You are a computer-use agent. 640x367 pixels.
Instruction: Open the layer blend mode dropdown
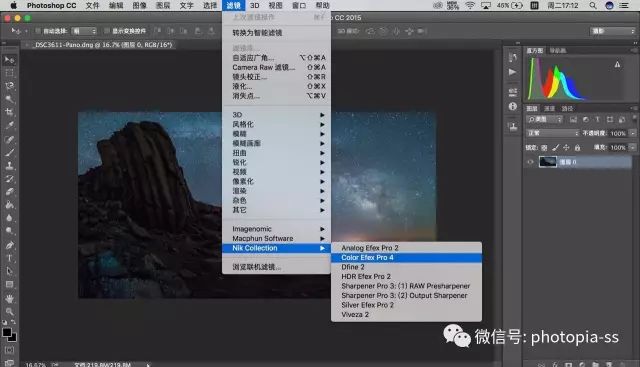tap(553, 133)
